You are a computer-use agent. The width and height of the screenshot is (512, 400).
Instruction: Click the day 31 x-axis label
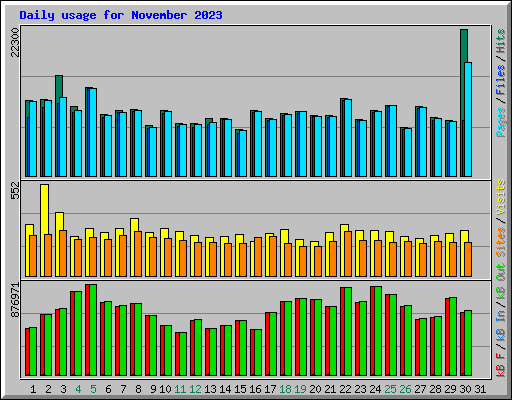pos(480,389)
